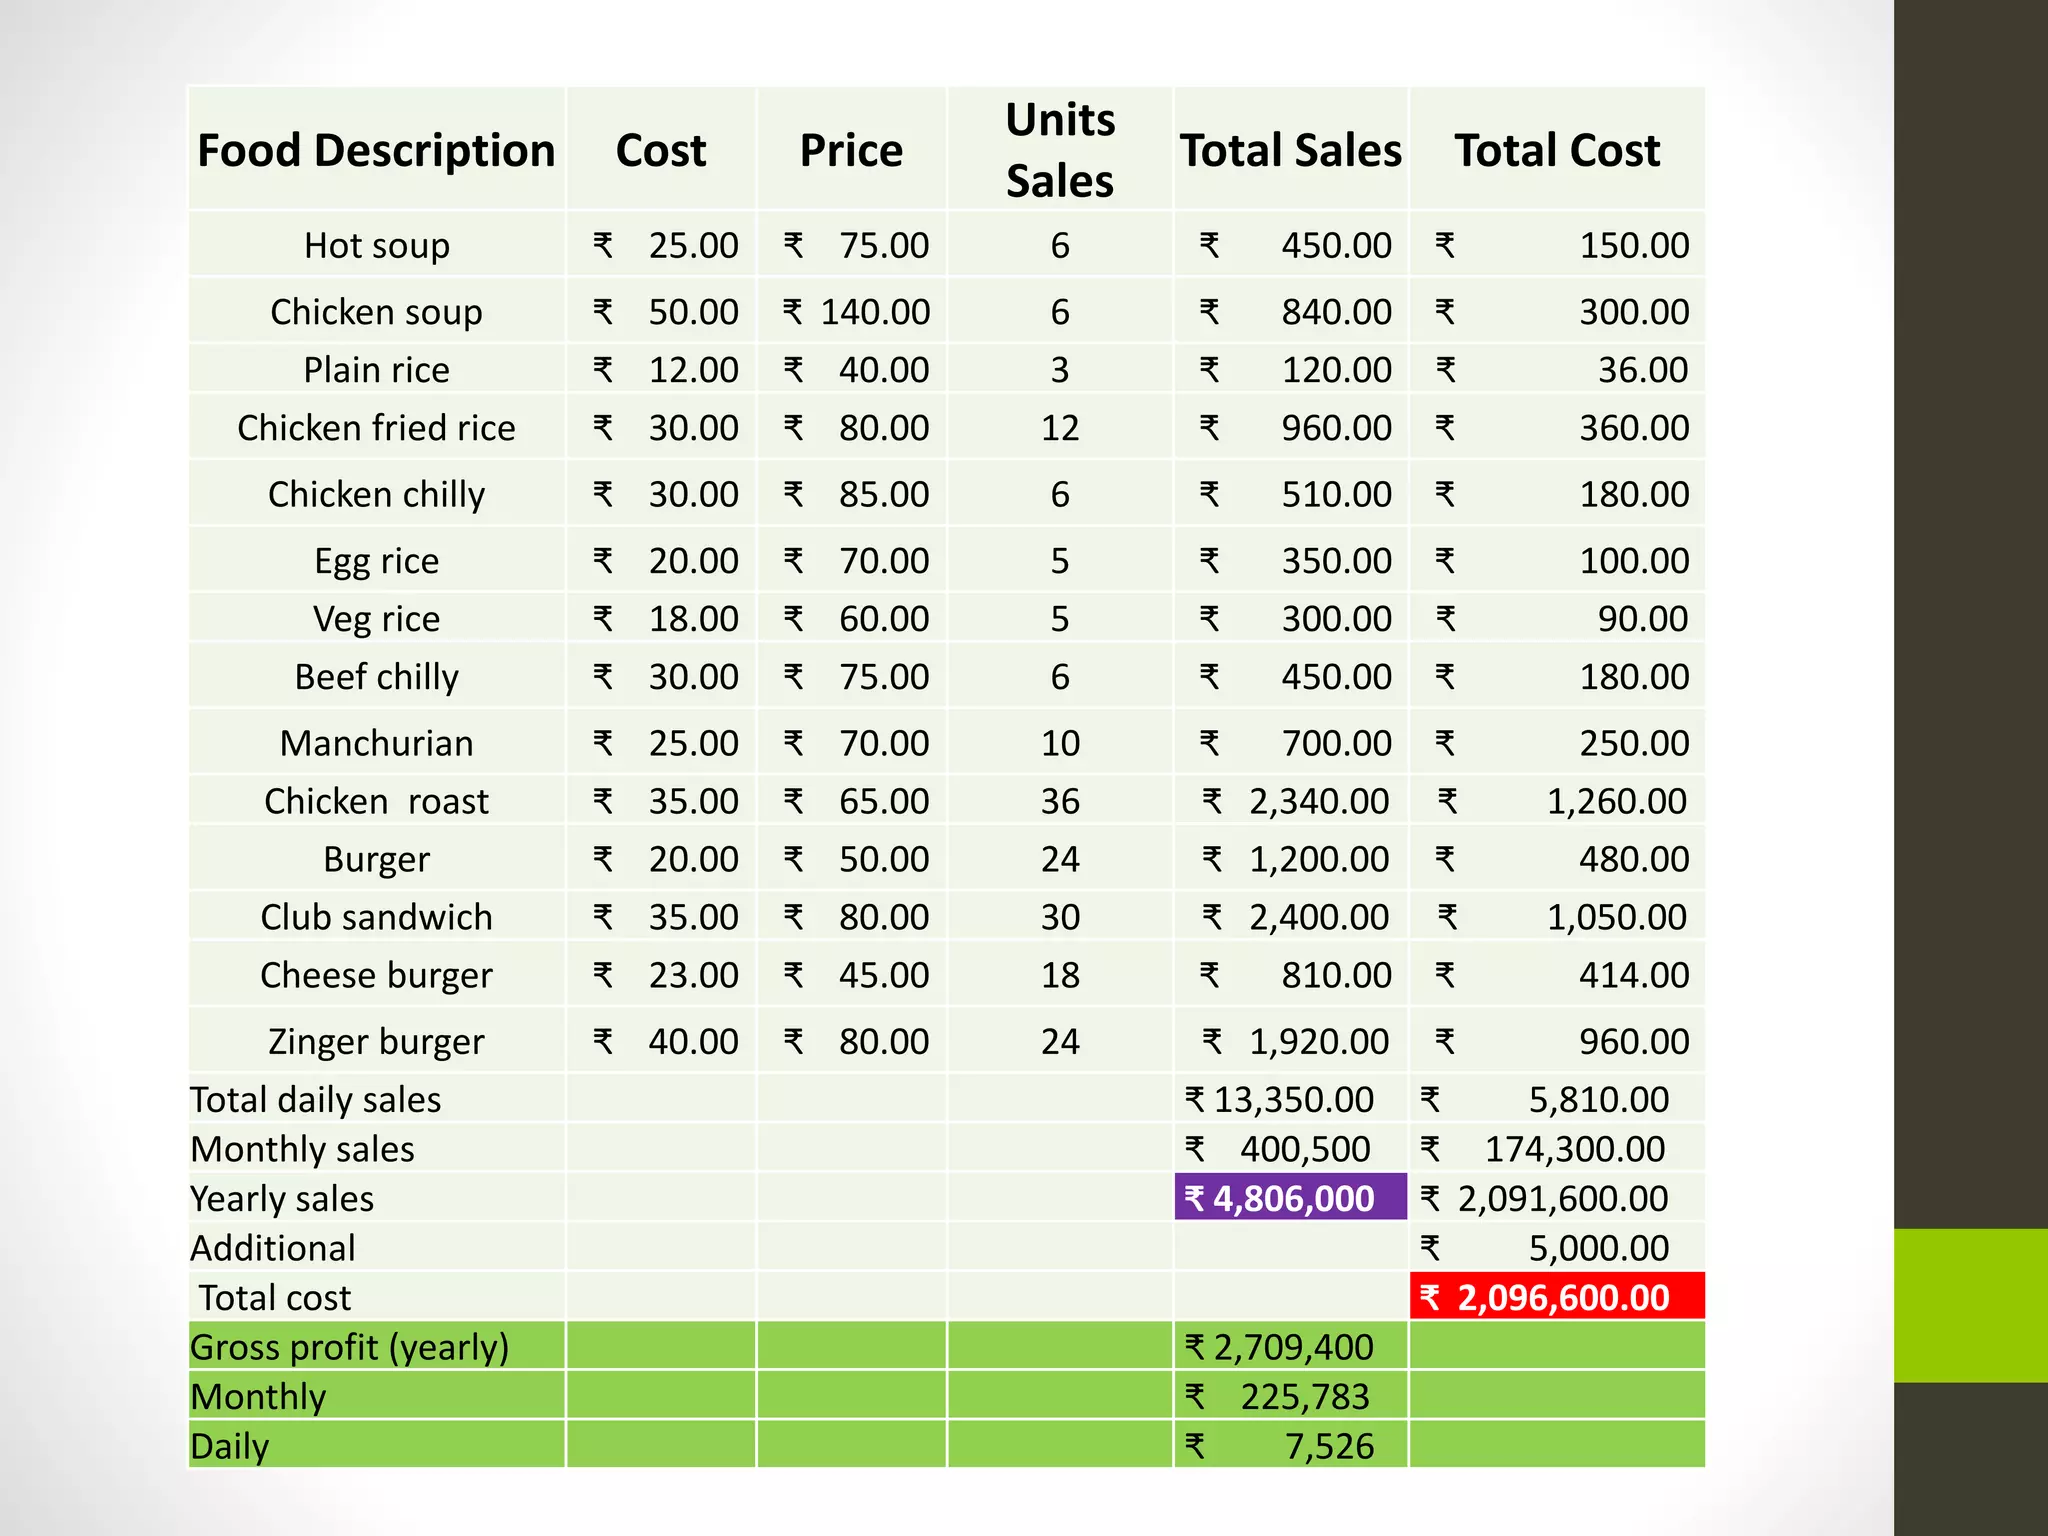Image resolution: width=2048 pixels, height=1536 pixels.
Task: Select the 'Chicken chilly' row name
Action: click(x=377, y=495)
